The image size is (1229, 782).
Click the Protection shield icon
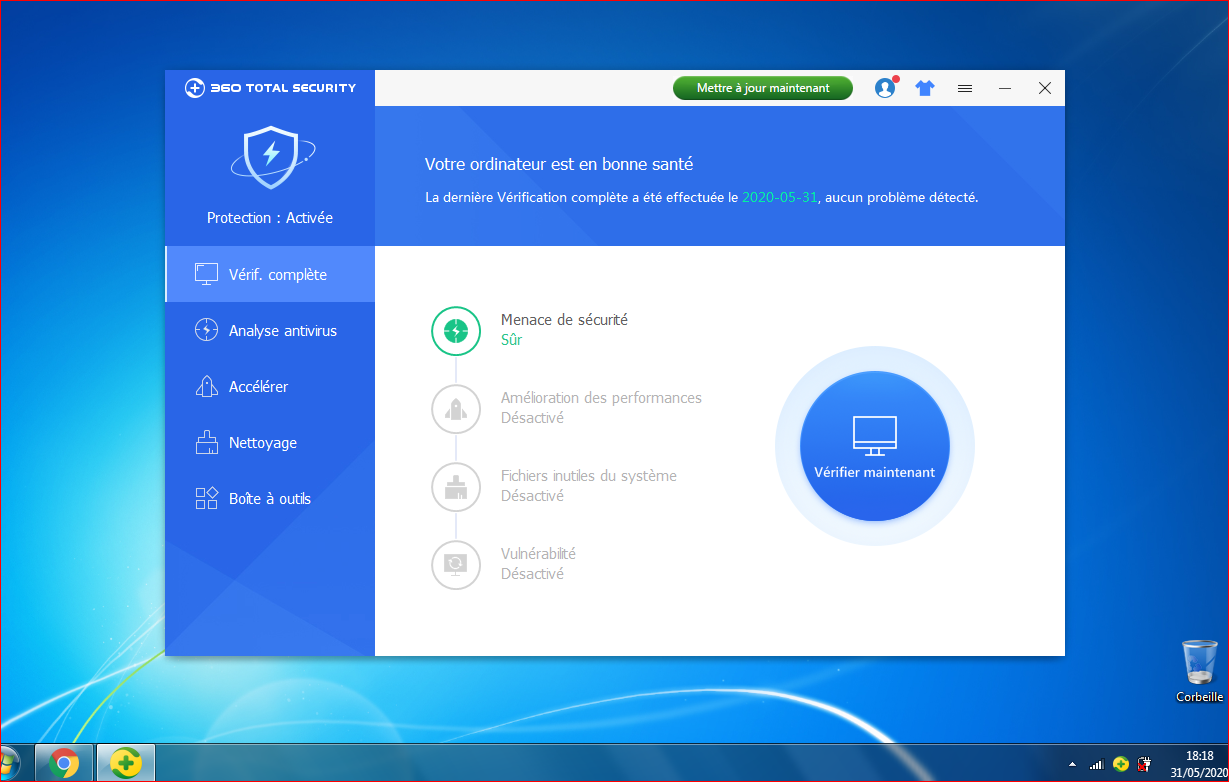click(271, 158)
